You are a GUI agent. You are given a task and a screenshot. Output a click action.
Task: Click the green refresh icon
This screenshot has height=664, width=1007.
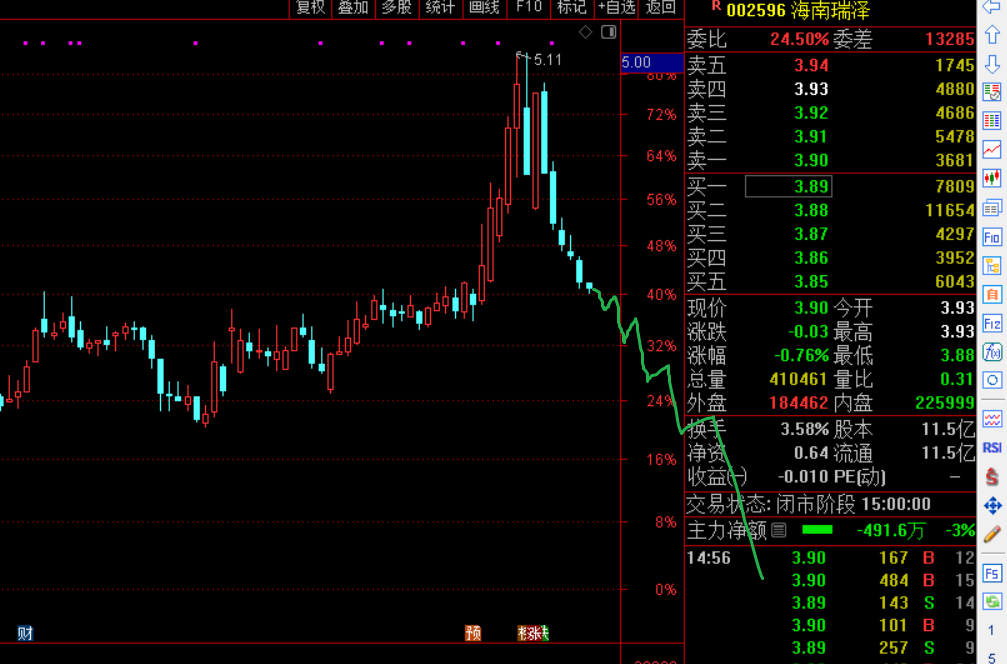click(992, 602)
